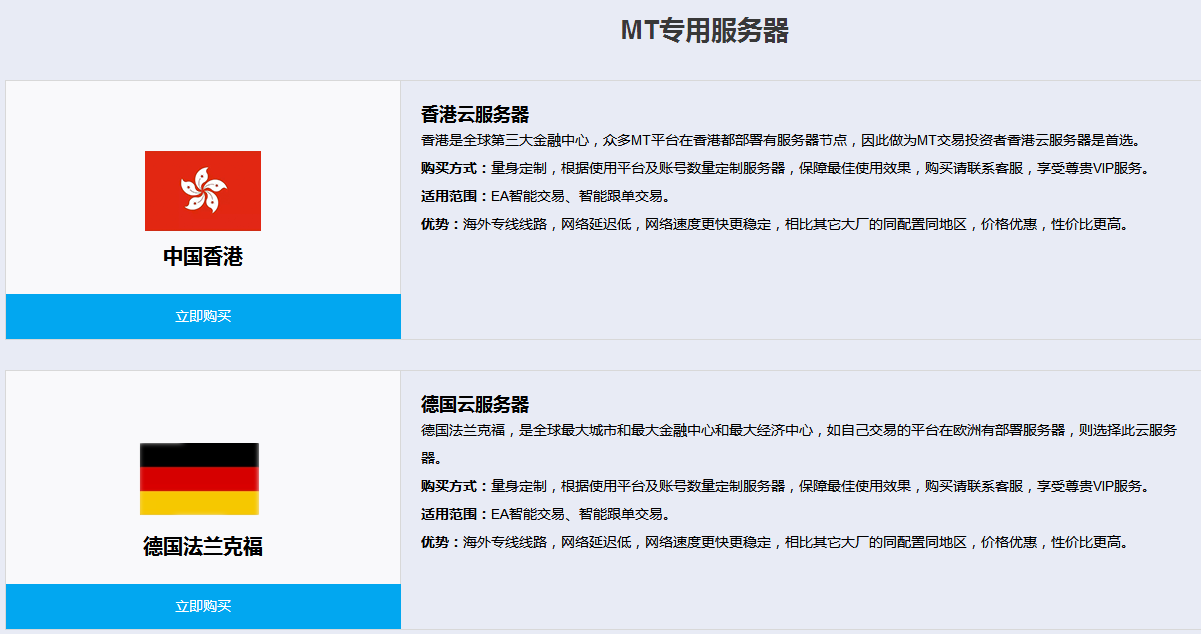The width and height of the screenshot is (1201, 634).
Task: Click the 购买方式 label in Germany section
Action: point(455,486)
